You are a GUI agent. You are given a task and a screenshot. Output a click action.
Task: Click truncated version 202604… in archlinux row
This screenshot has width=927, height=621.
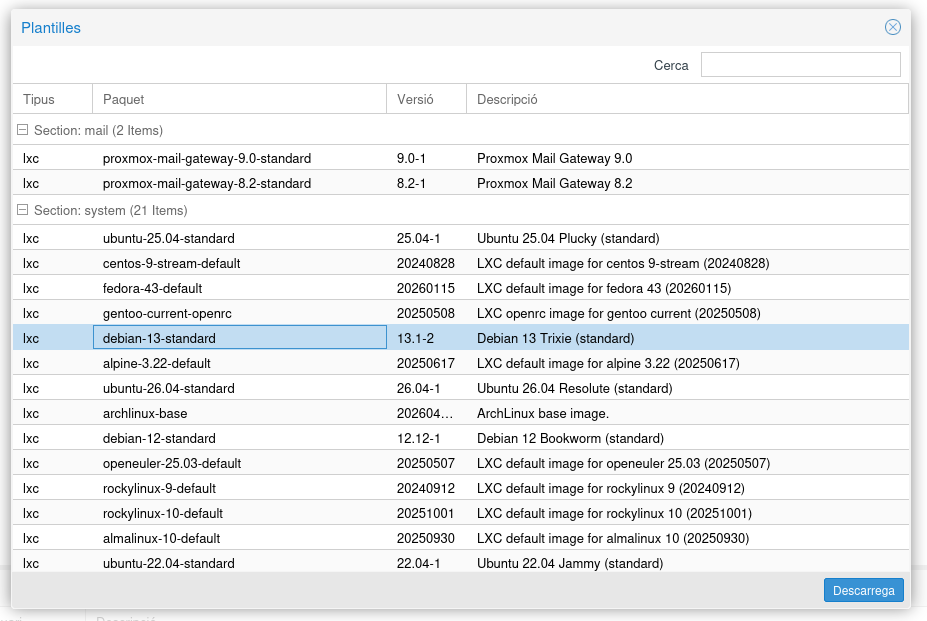425,413
